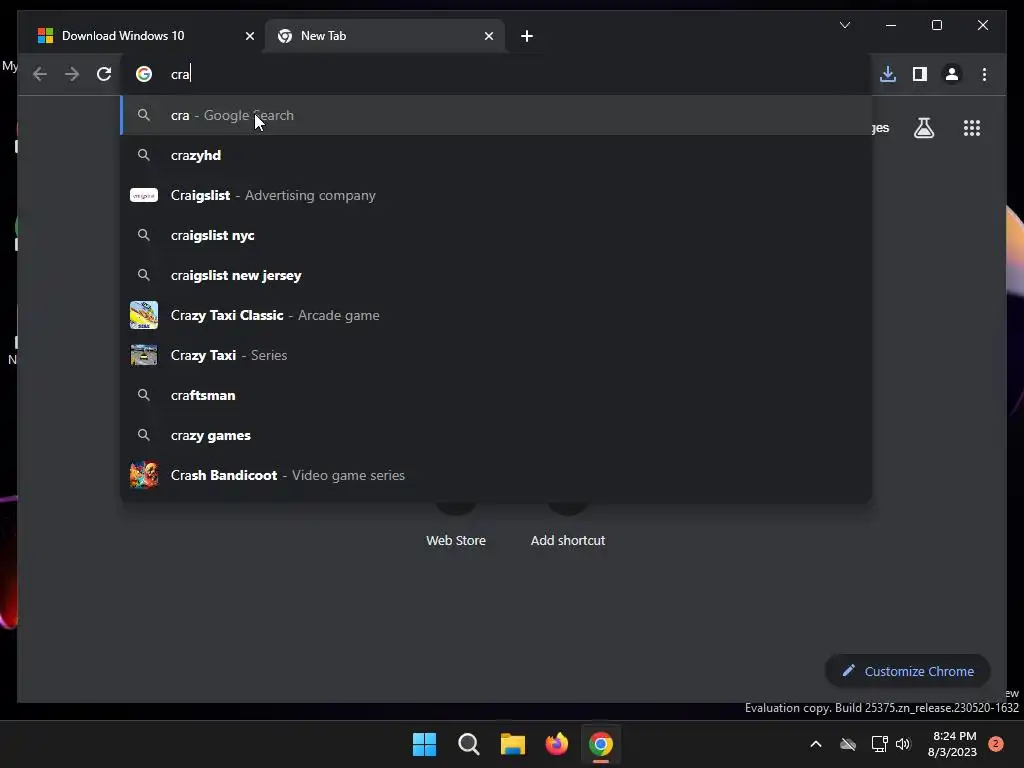The height and width of the screenshot is (768, 1024).
Task: Open the volume speaker icon
Action: coord(903,744)
